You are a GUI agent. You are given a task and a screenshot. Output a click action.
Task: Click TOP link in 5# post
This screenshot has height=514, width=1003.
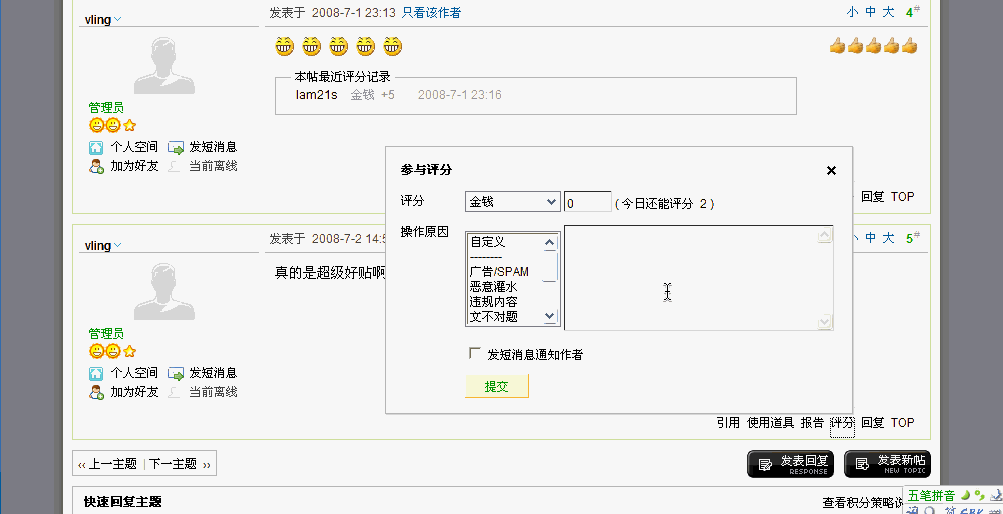click(x=903, y=423)
